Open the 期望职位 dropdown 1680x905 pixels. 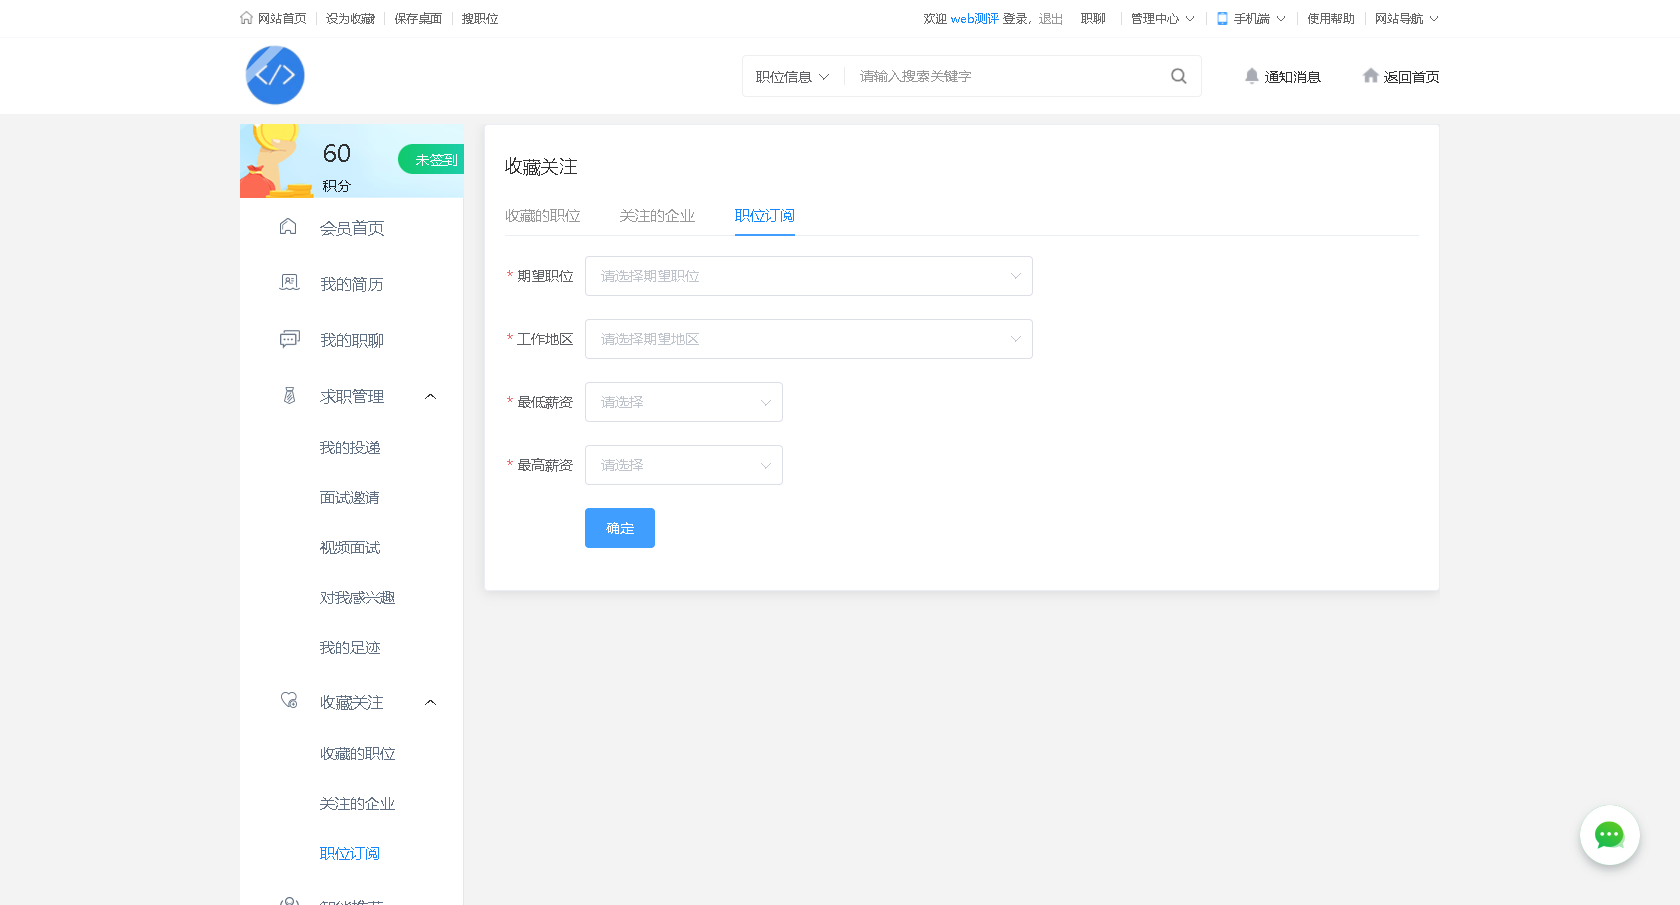tap(808, 276)
